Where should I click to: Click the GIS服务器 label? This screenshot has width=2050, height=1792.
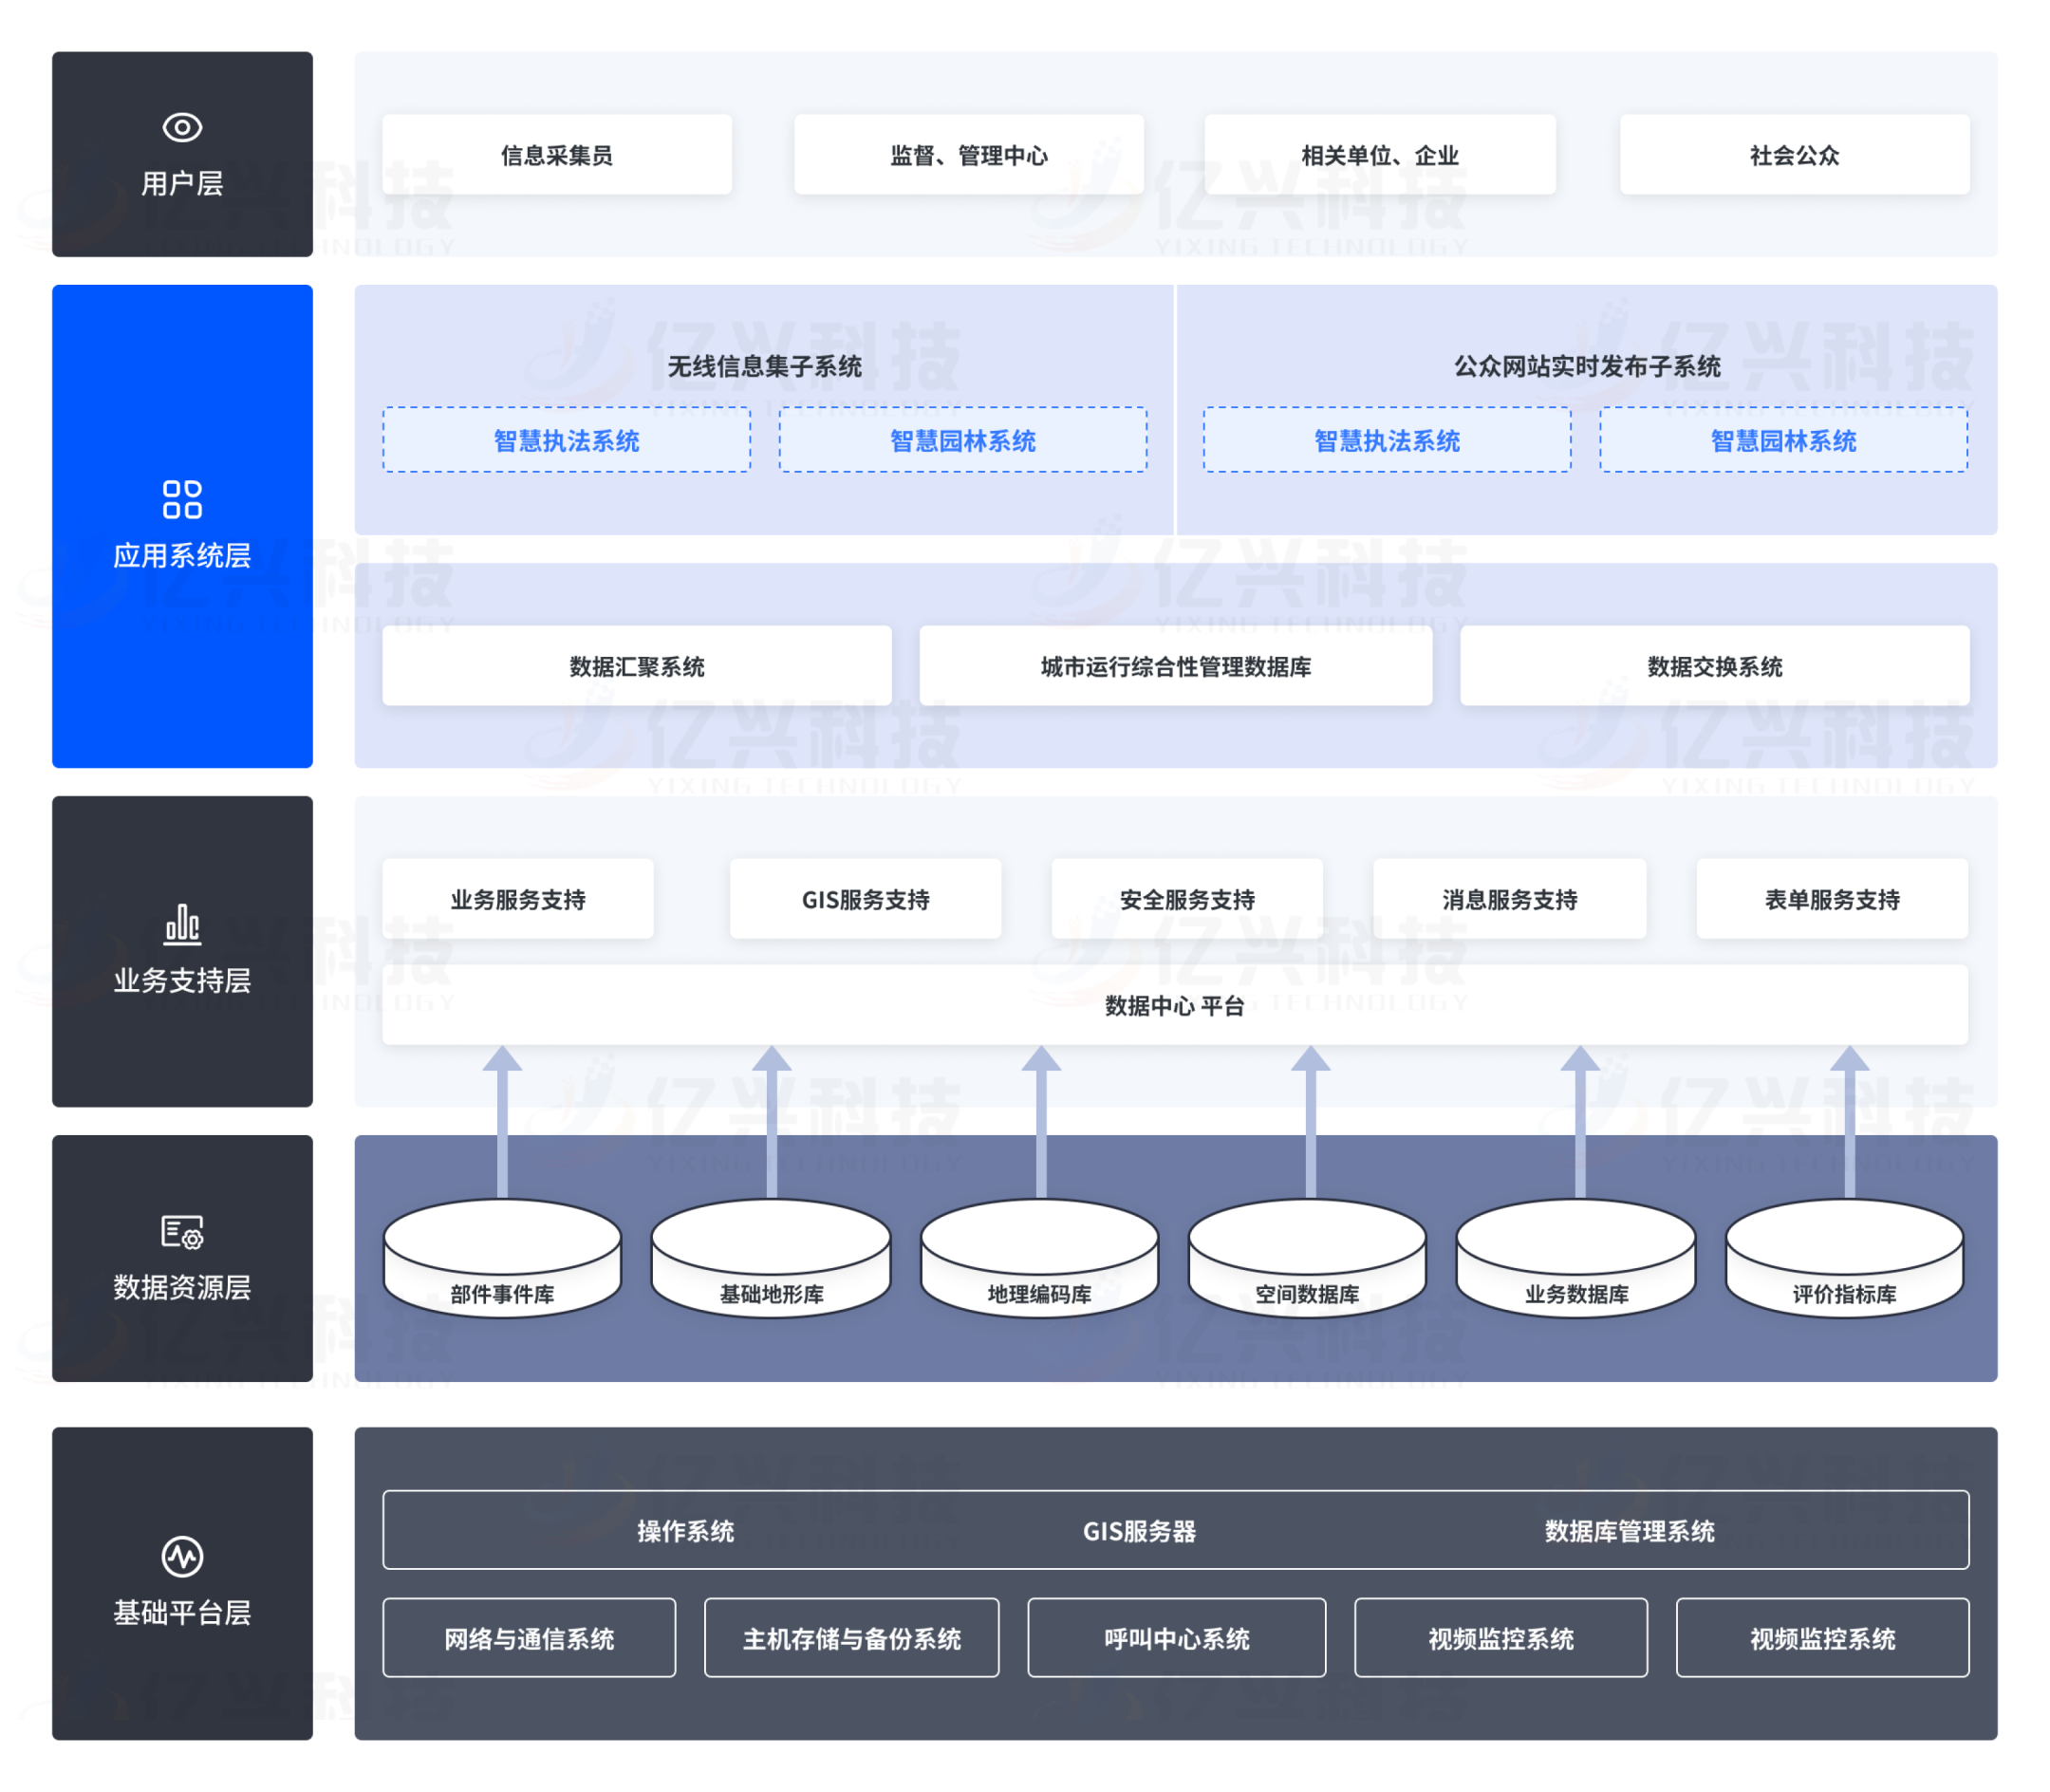point(1139,1530)
